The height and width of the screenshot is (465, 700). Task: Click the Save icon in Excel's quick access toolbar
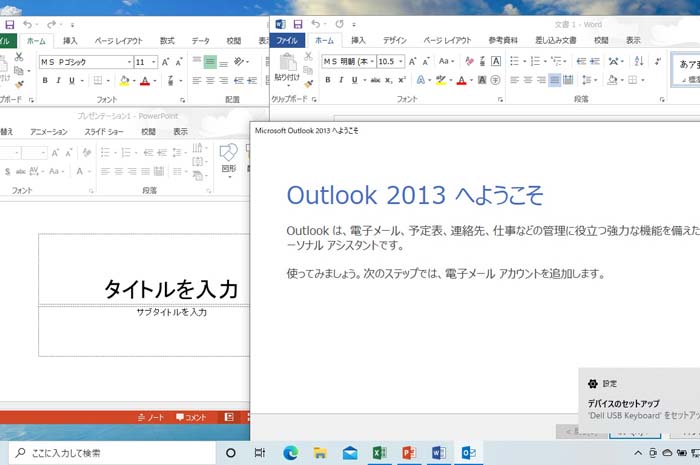tap(9, 25)
